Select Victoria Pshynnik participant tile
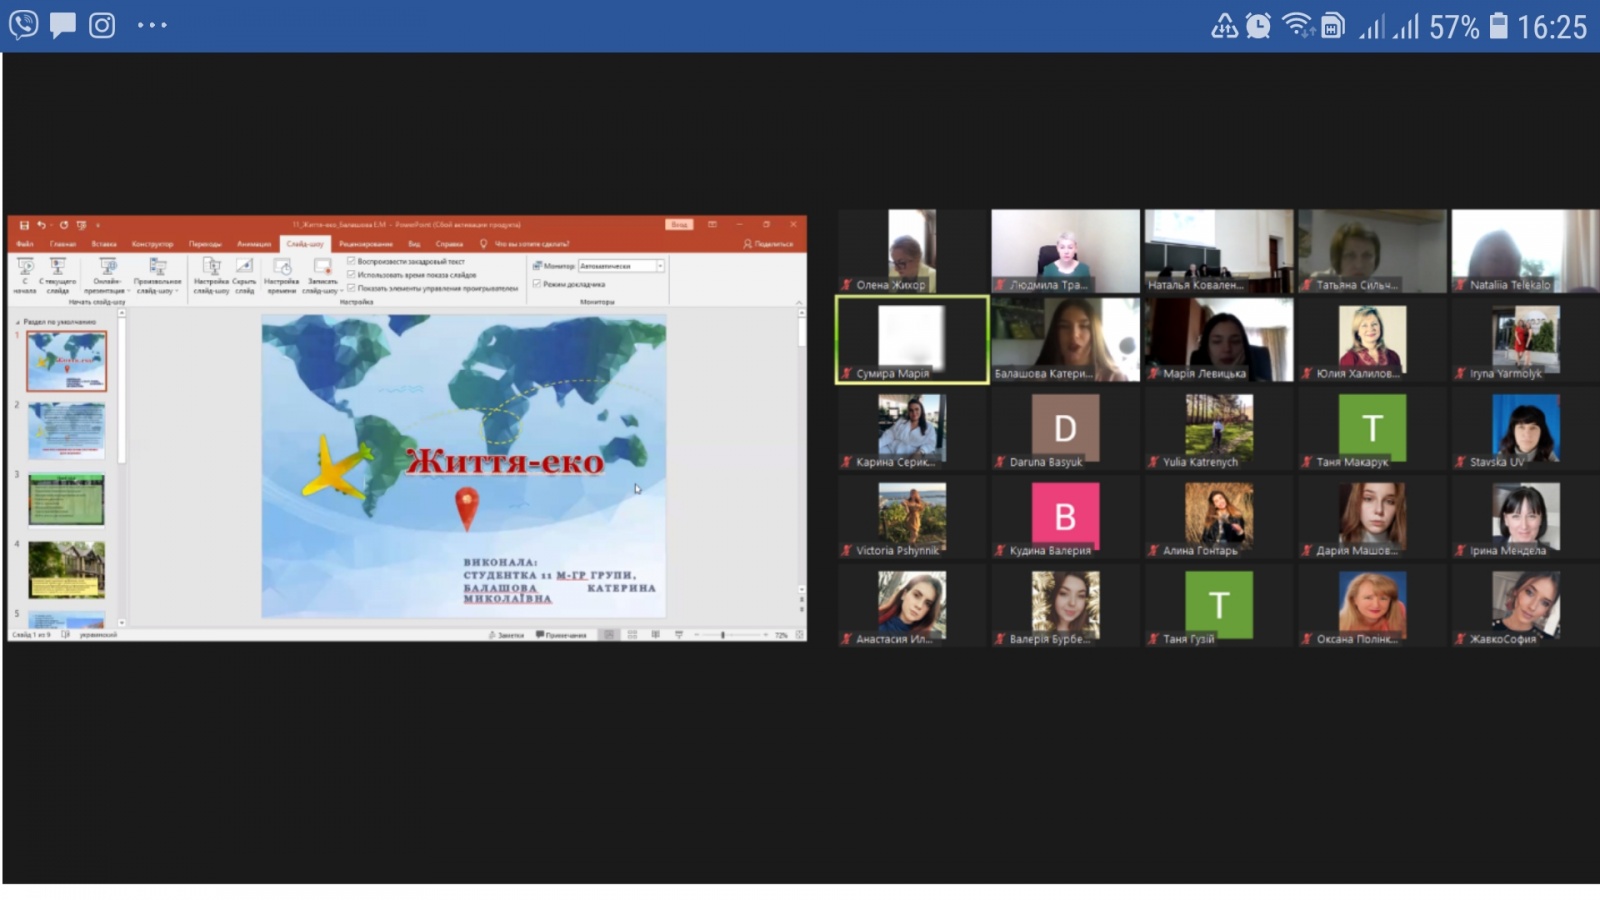The height and width of the screenshot is (900, 1600). (x=912, y=517)
